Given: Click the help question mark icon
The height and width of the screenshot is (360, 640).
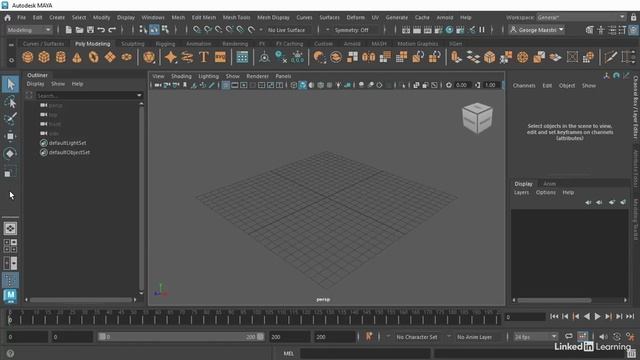Looking at the screenshot, I should 10,353.
